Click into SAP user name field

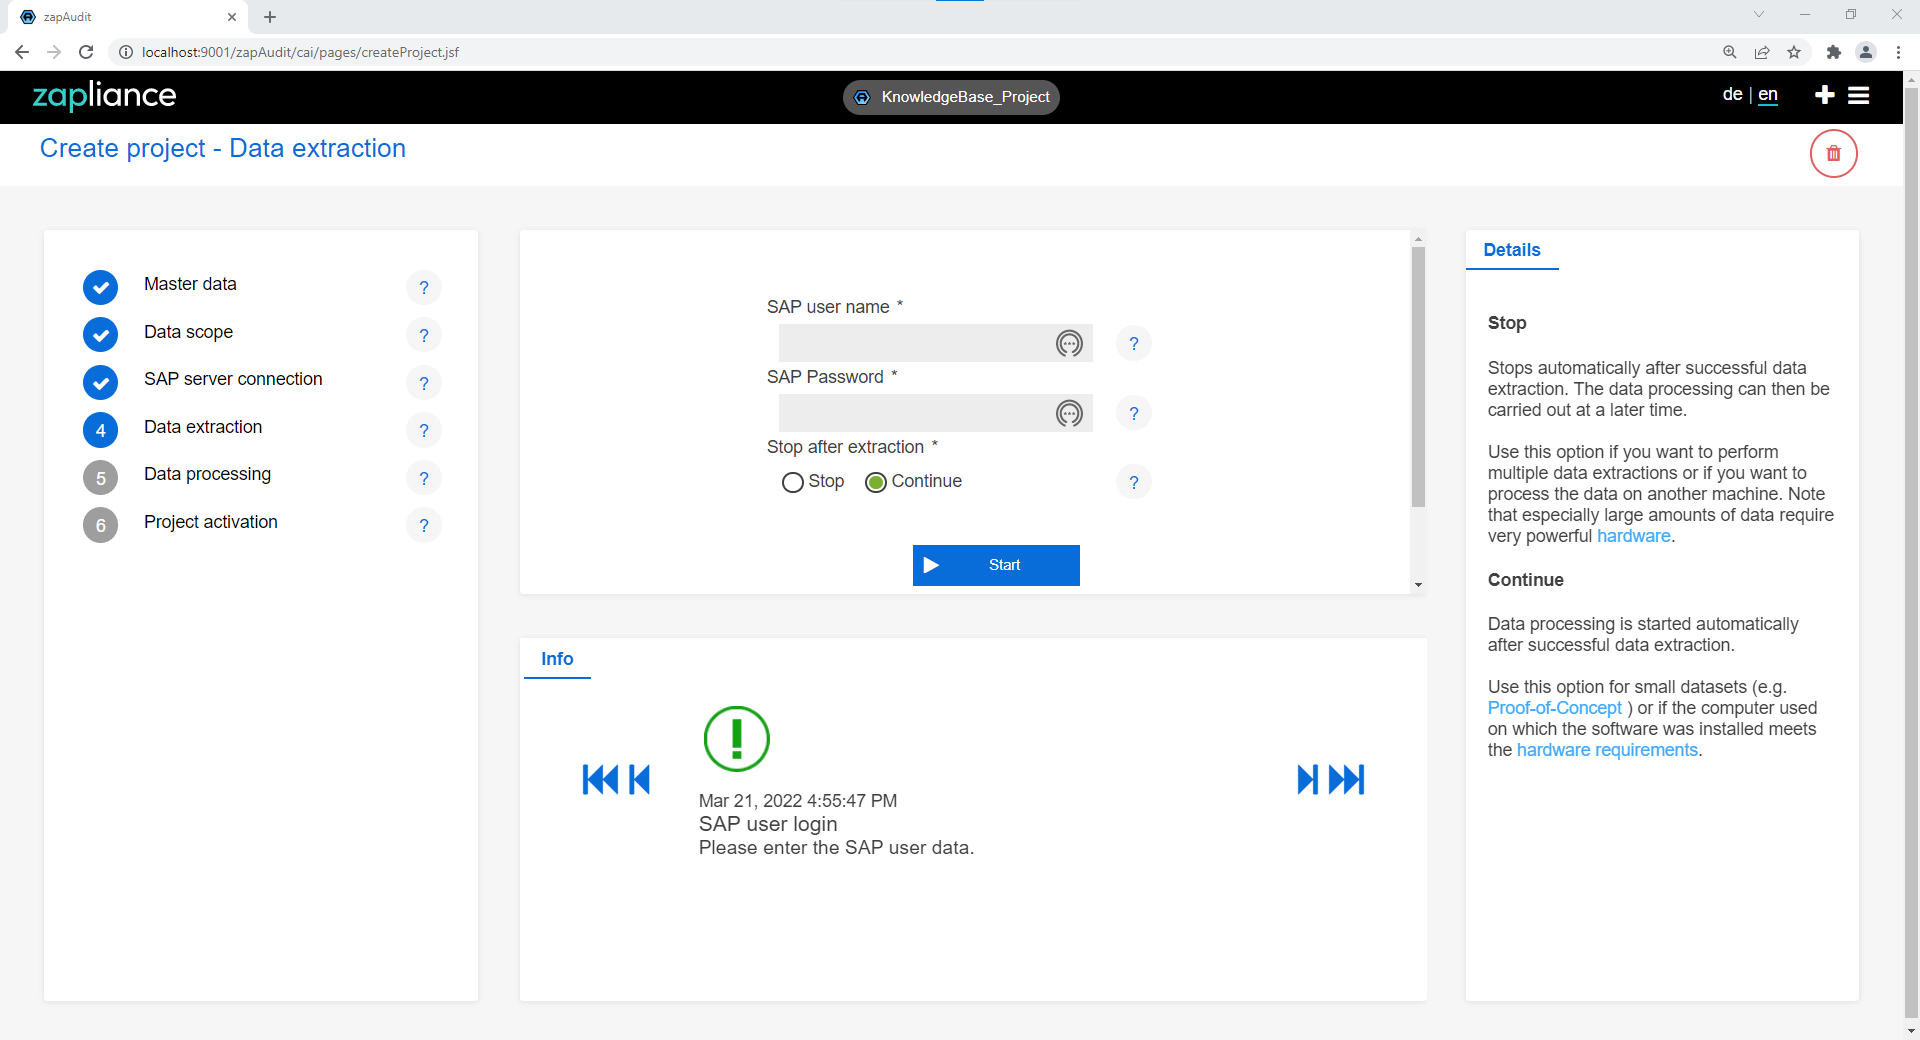(x=935, y=343)
